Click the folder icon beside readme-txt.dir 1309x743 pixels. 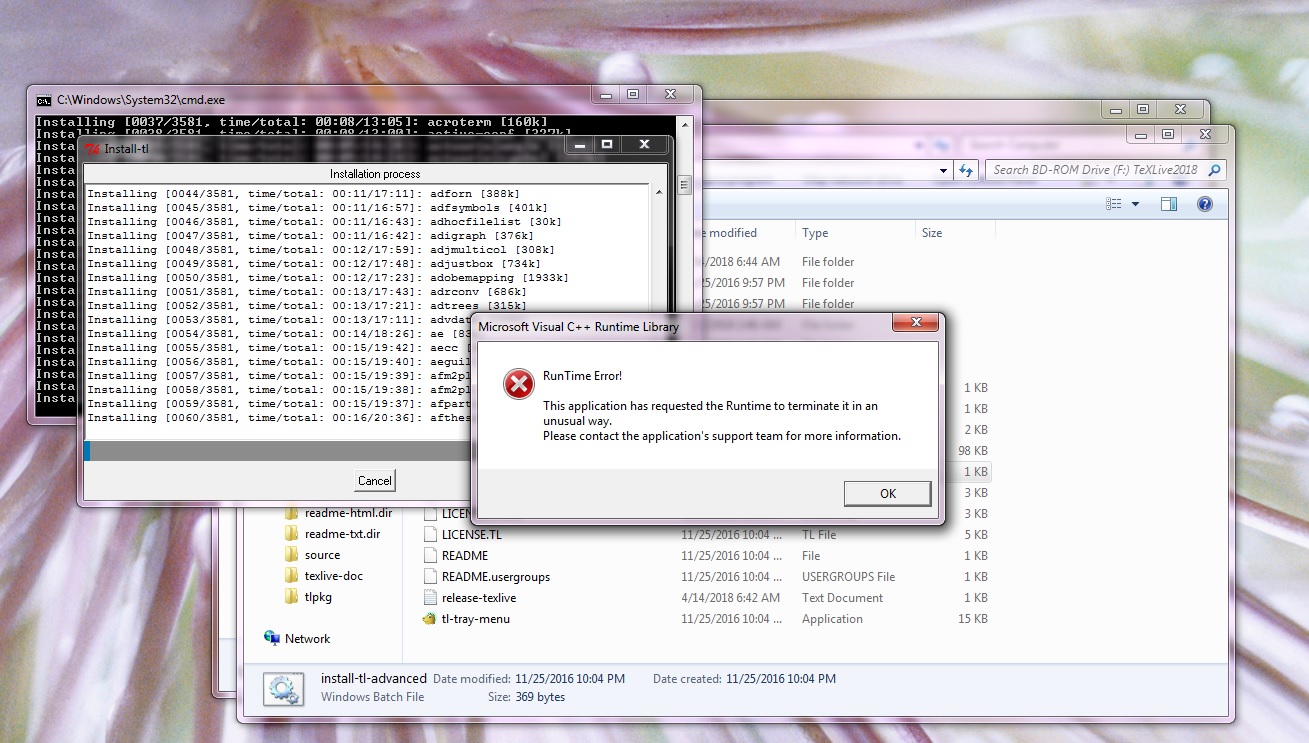click(x=291, y=534)
